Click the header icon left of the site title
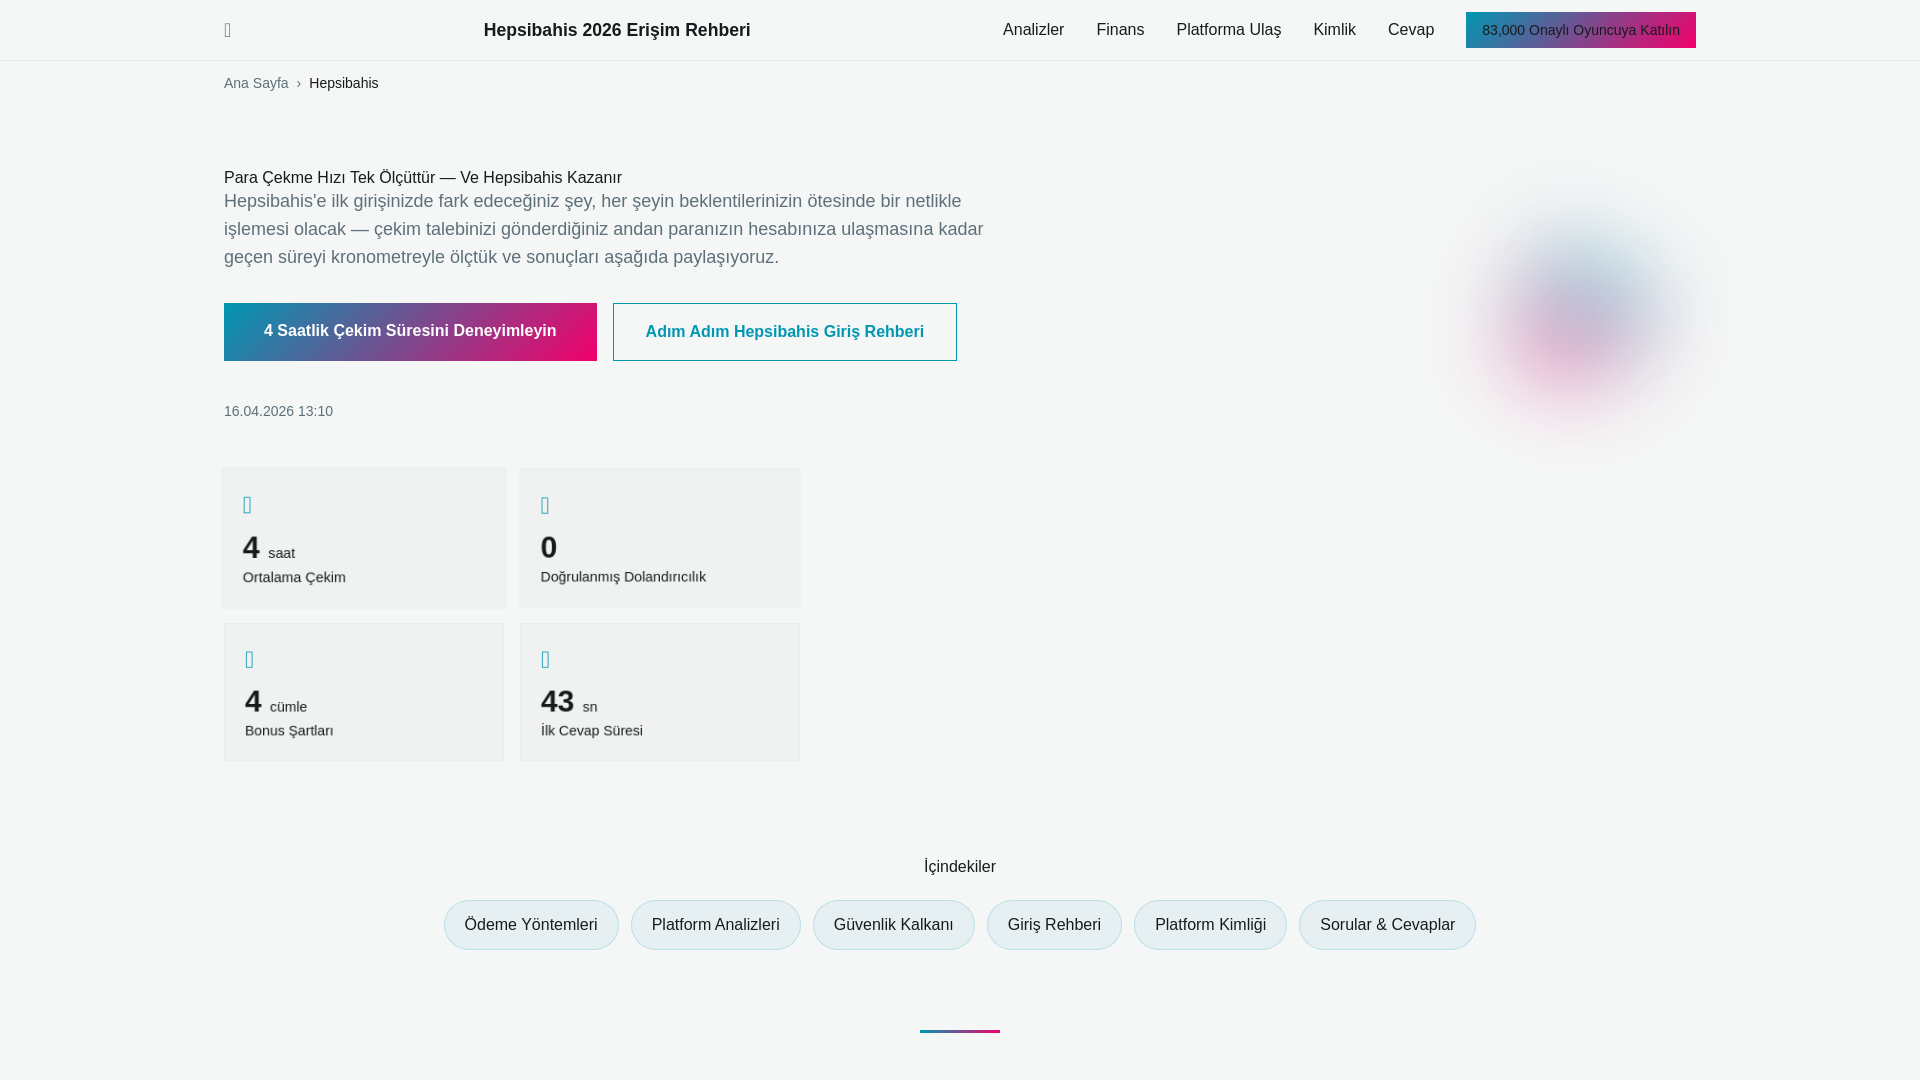1920x1080 pixels. click(x=228, y=30)
